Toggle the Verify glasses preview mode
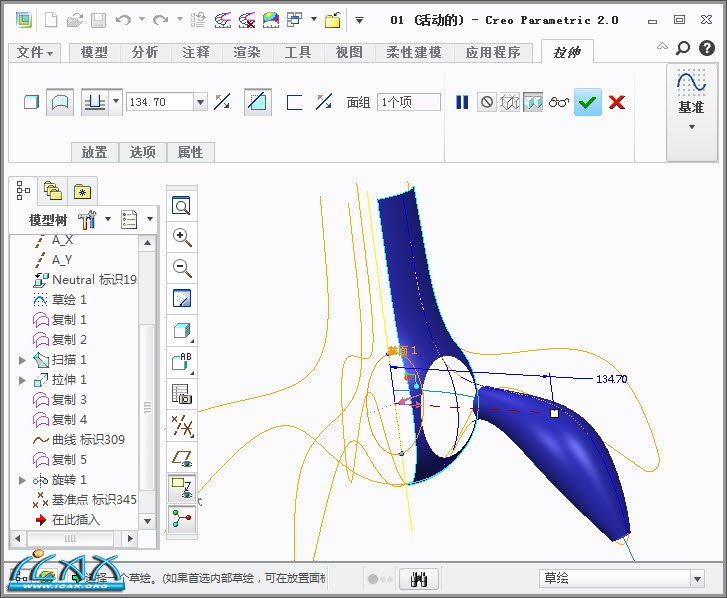Image resolution: width=727 pixels, height=598 pixels. click(559, 102)
